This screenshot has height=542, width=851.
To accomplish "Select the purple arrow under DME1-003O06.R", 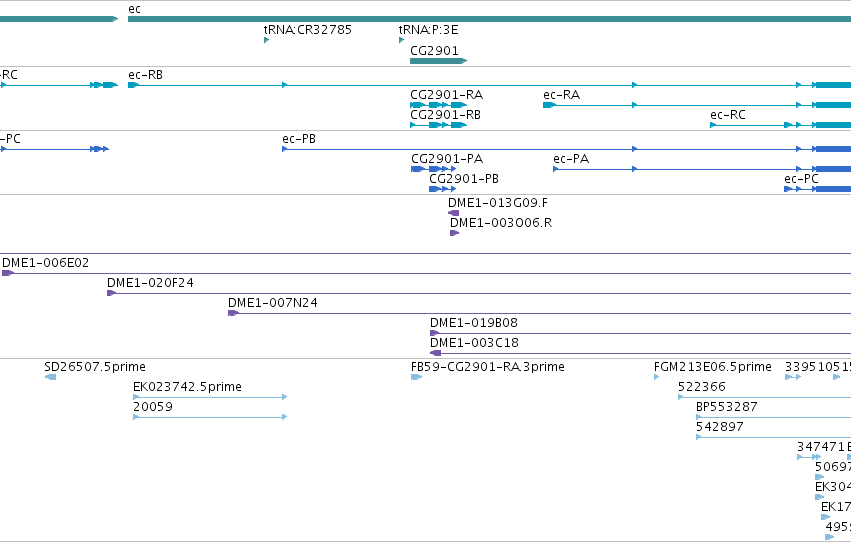I will click(x=454, y=233).
